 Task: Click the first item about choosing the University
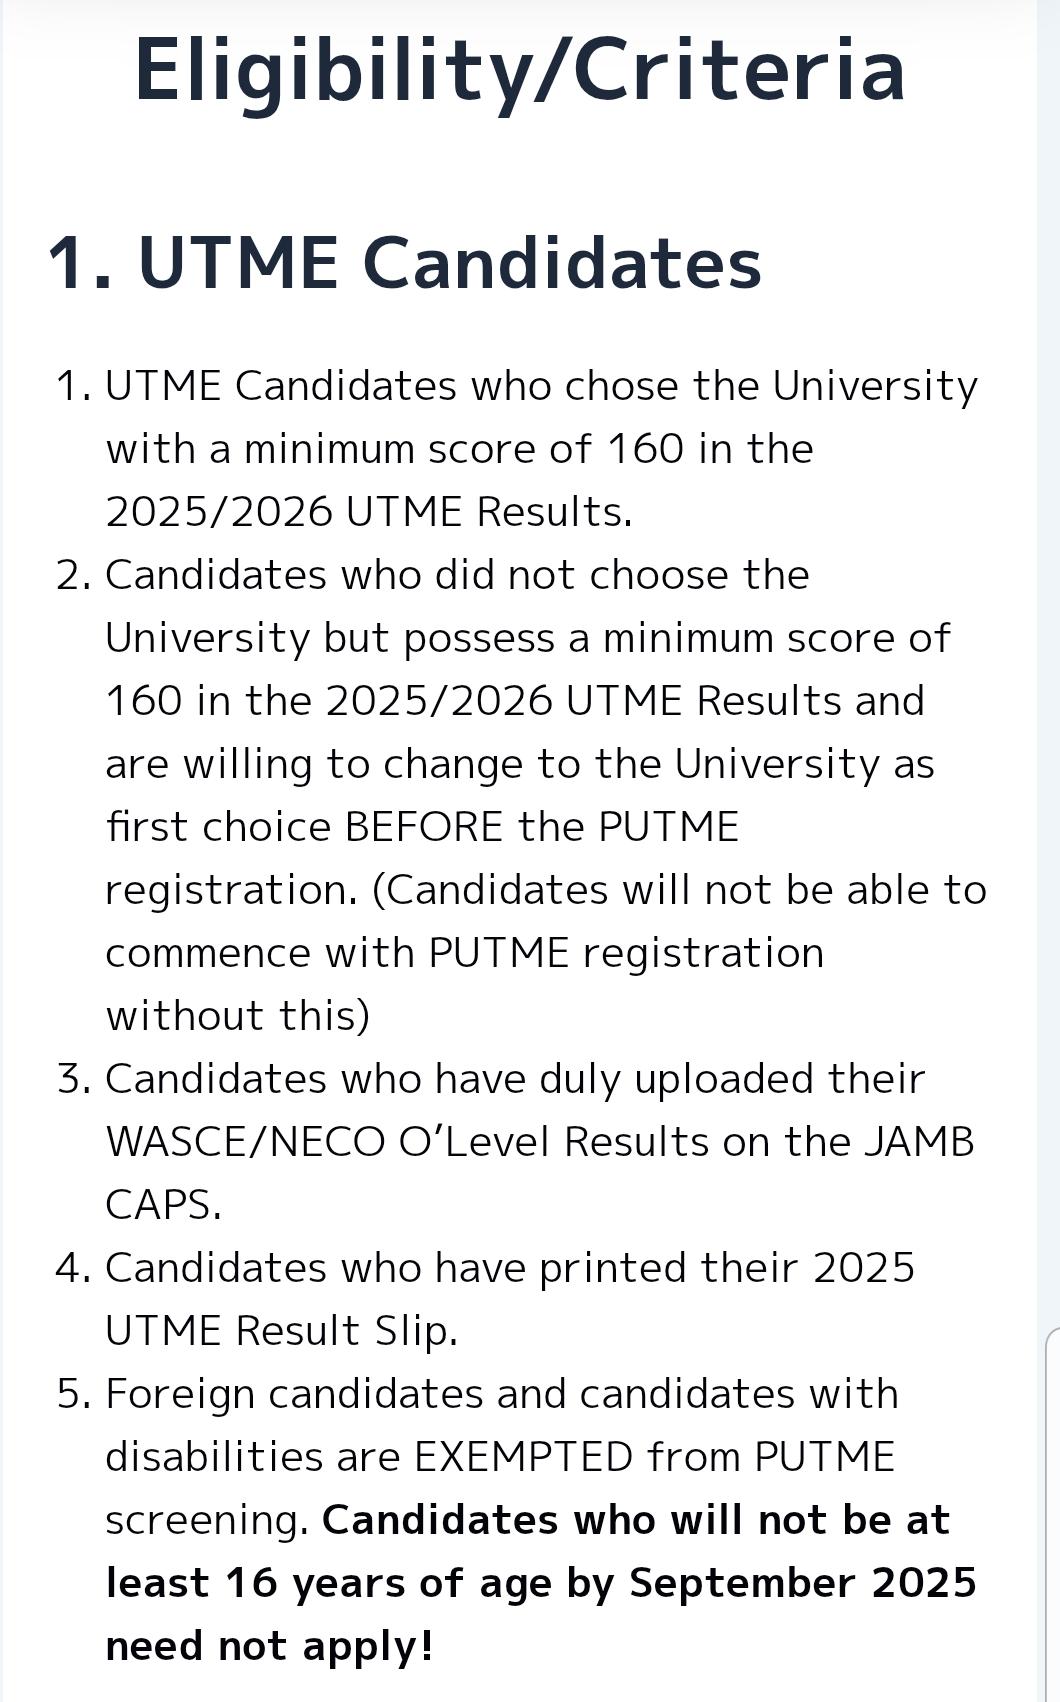(x=540, y=386)
